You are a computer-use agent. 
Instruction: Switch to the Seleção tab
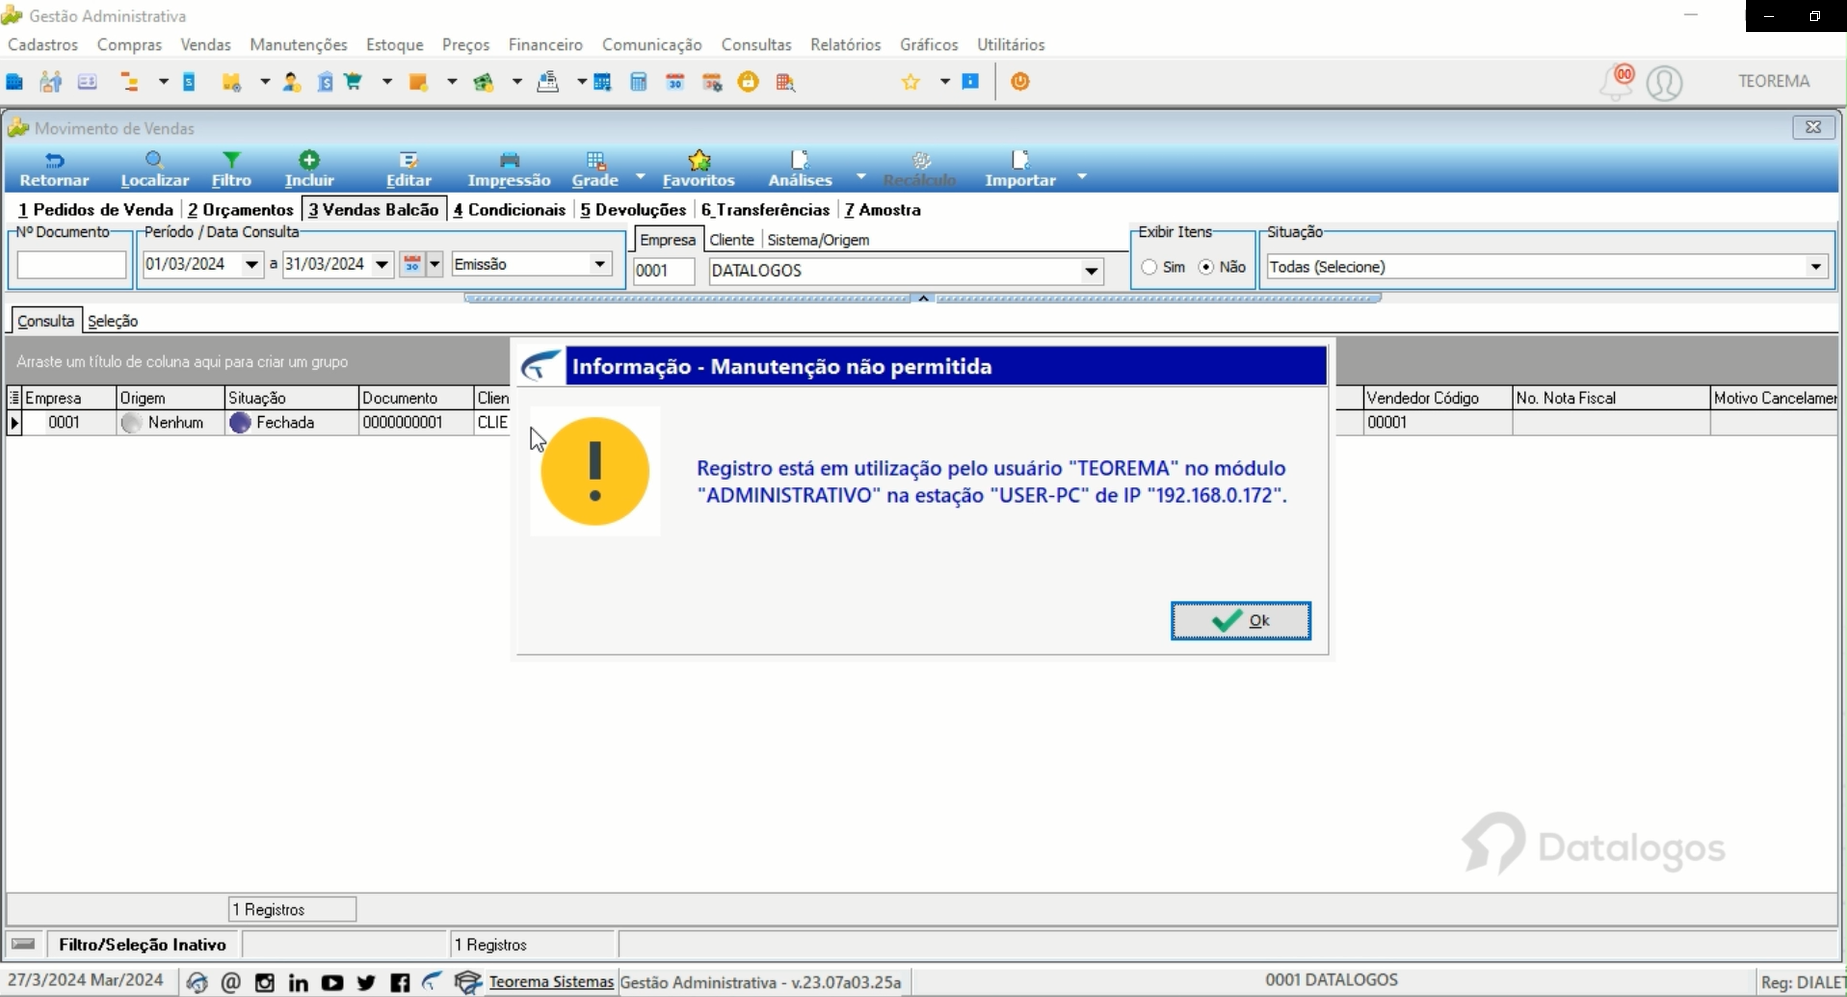click(113, 321)
